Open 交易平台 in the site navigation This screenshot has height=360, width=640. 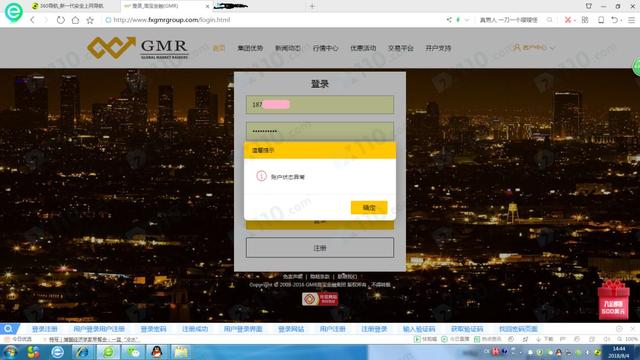400,48
